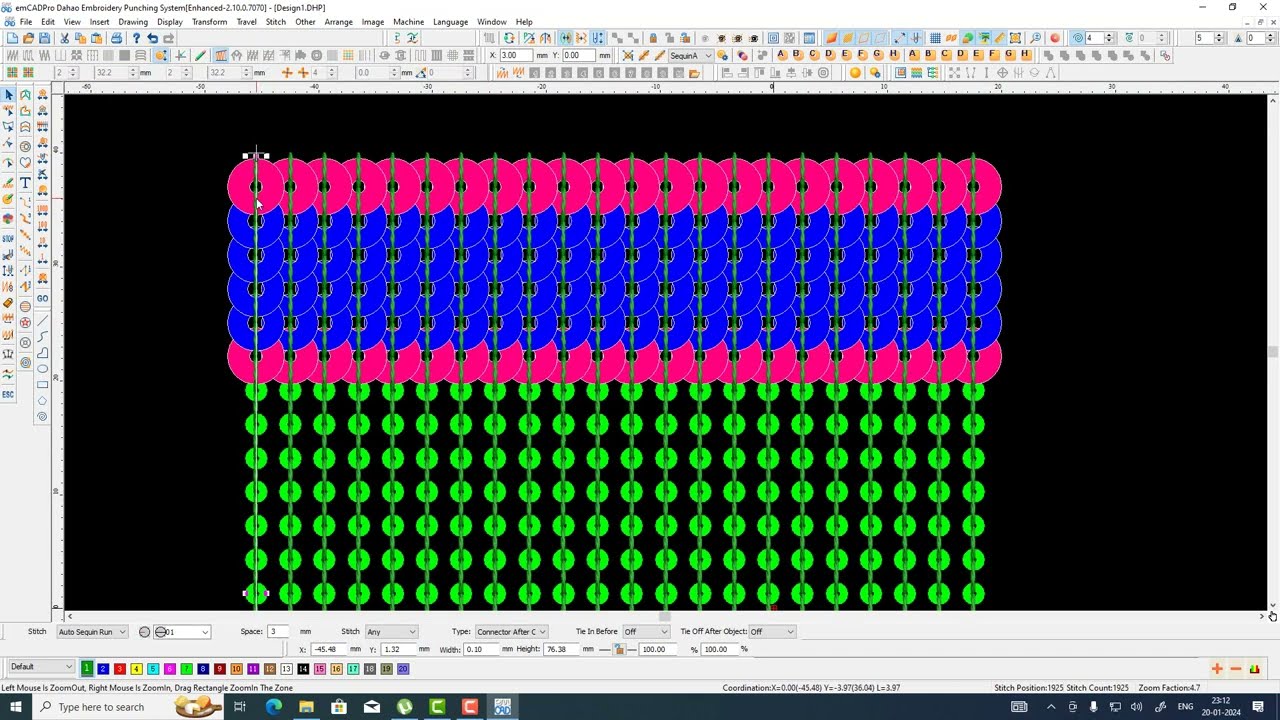Open the sequin shape dropdown showing 01
This screenshot has height=720, width=1280.
tap(181, 632)
